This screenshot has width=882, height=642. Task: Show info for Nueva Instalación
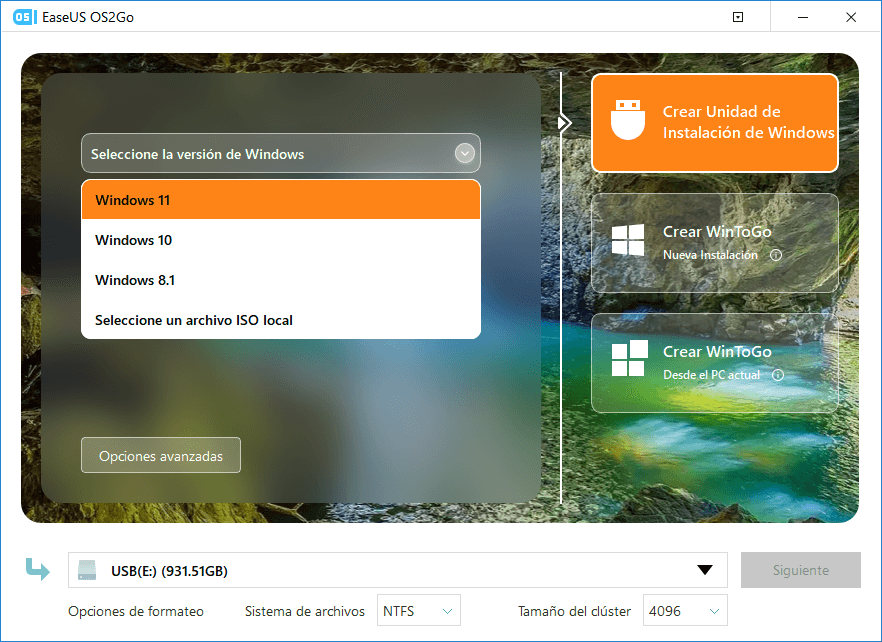(776, 255)
